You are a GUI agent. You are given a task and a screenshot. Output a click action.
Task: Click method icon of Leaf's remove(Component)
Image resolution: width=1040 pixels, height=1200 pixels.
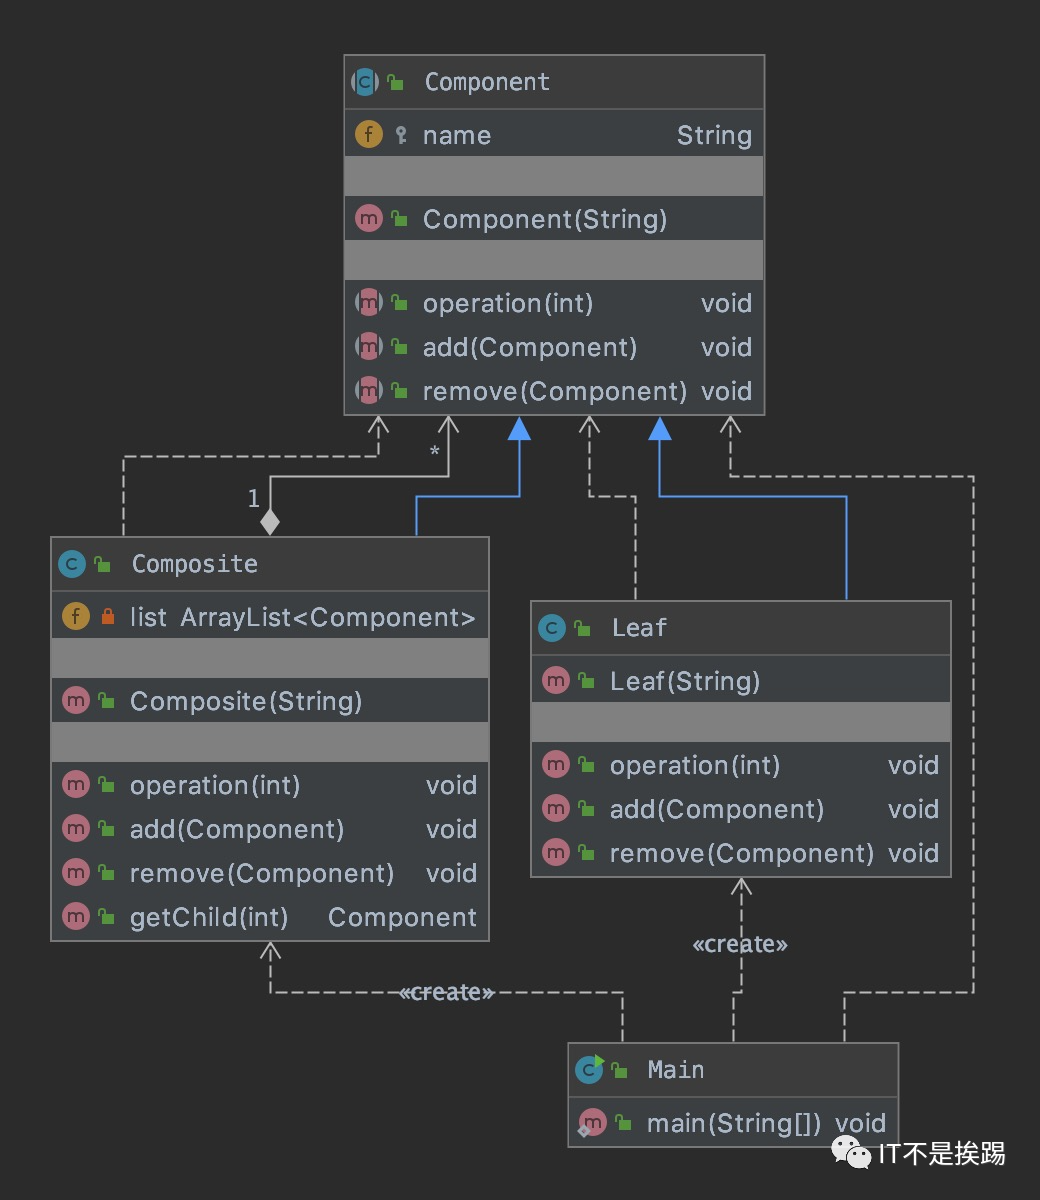tap(556, 853)
